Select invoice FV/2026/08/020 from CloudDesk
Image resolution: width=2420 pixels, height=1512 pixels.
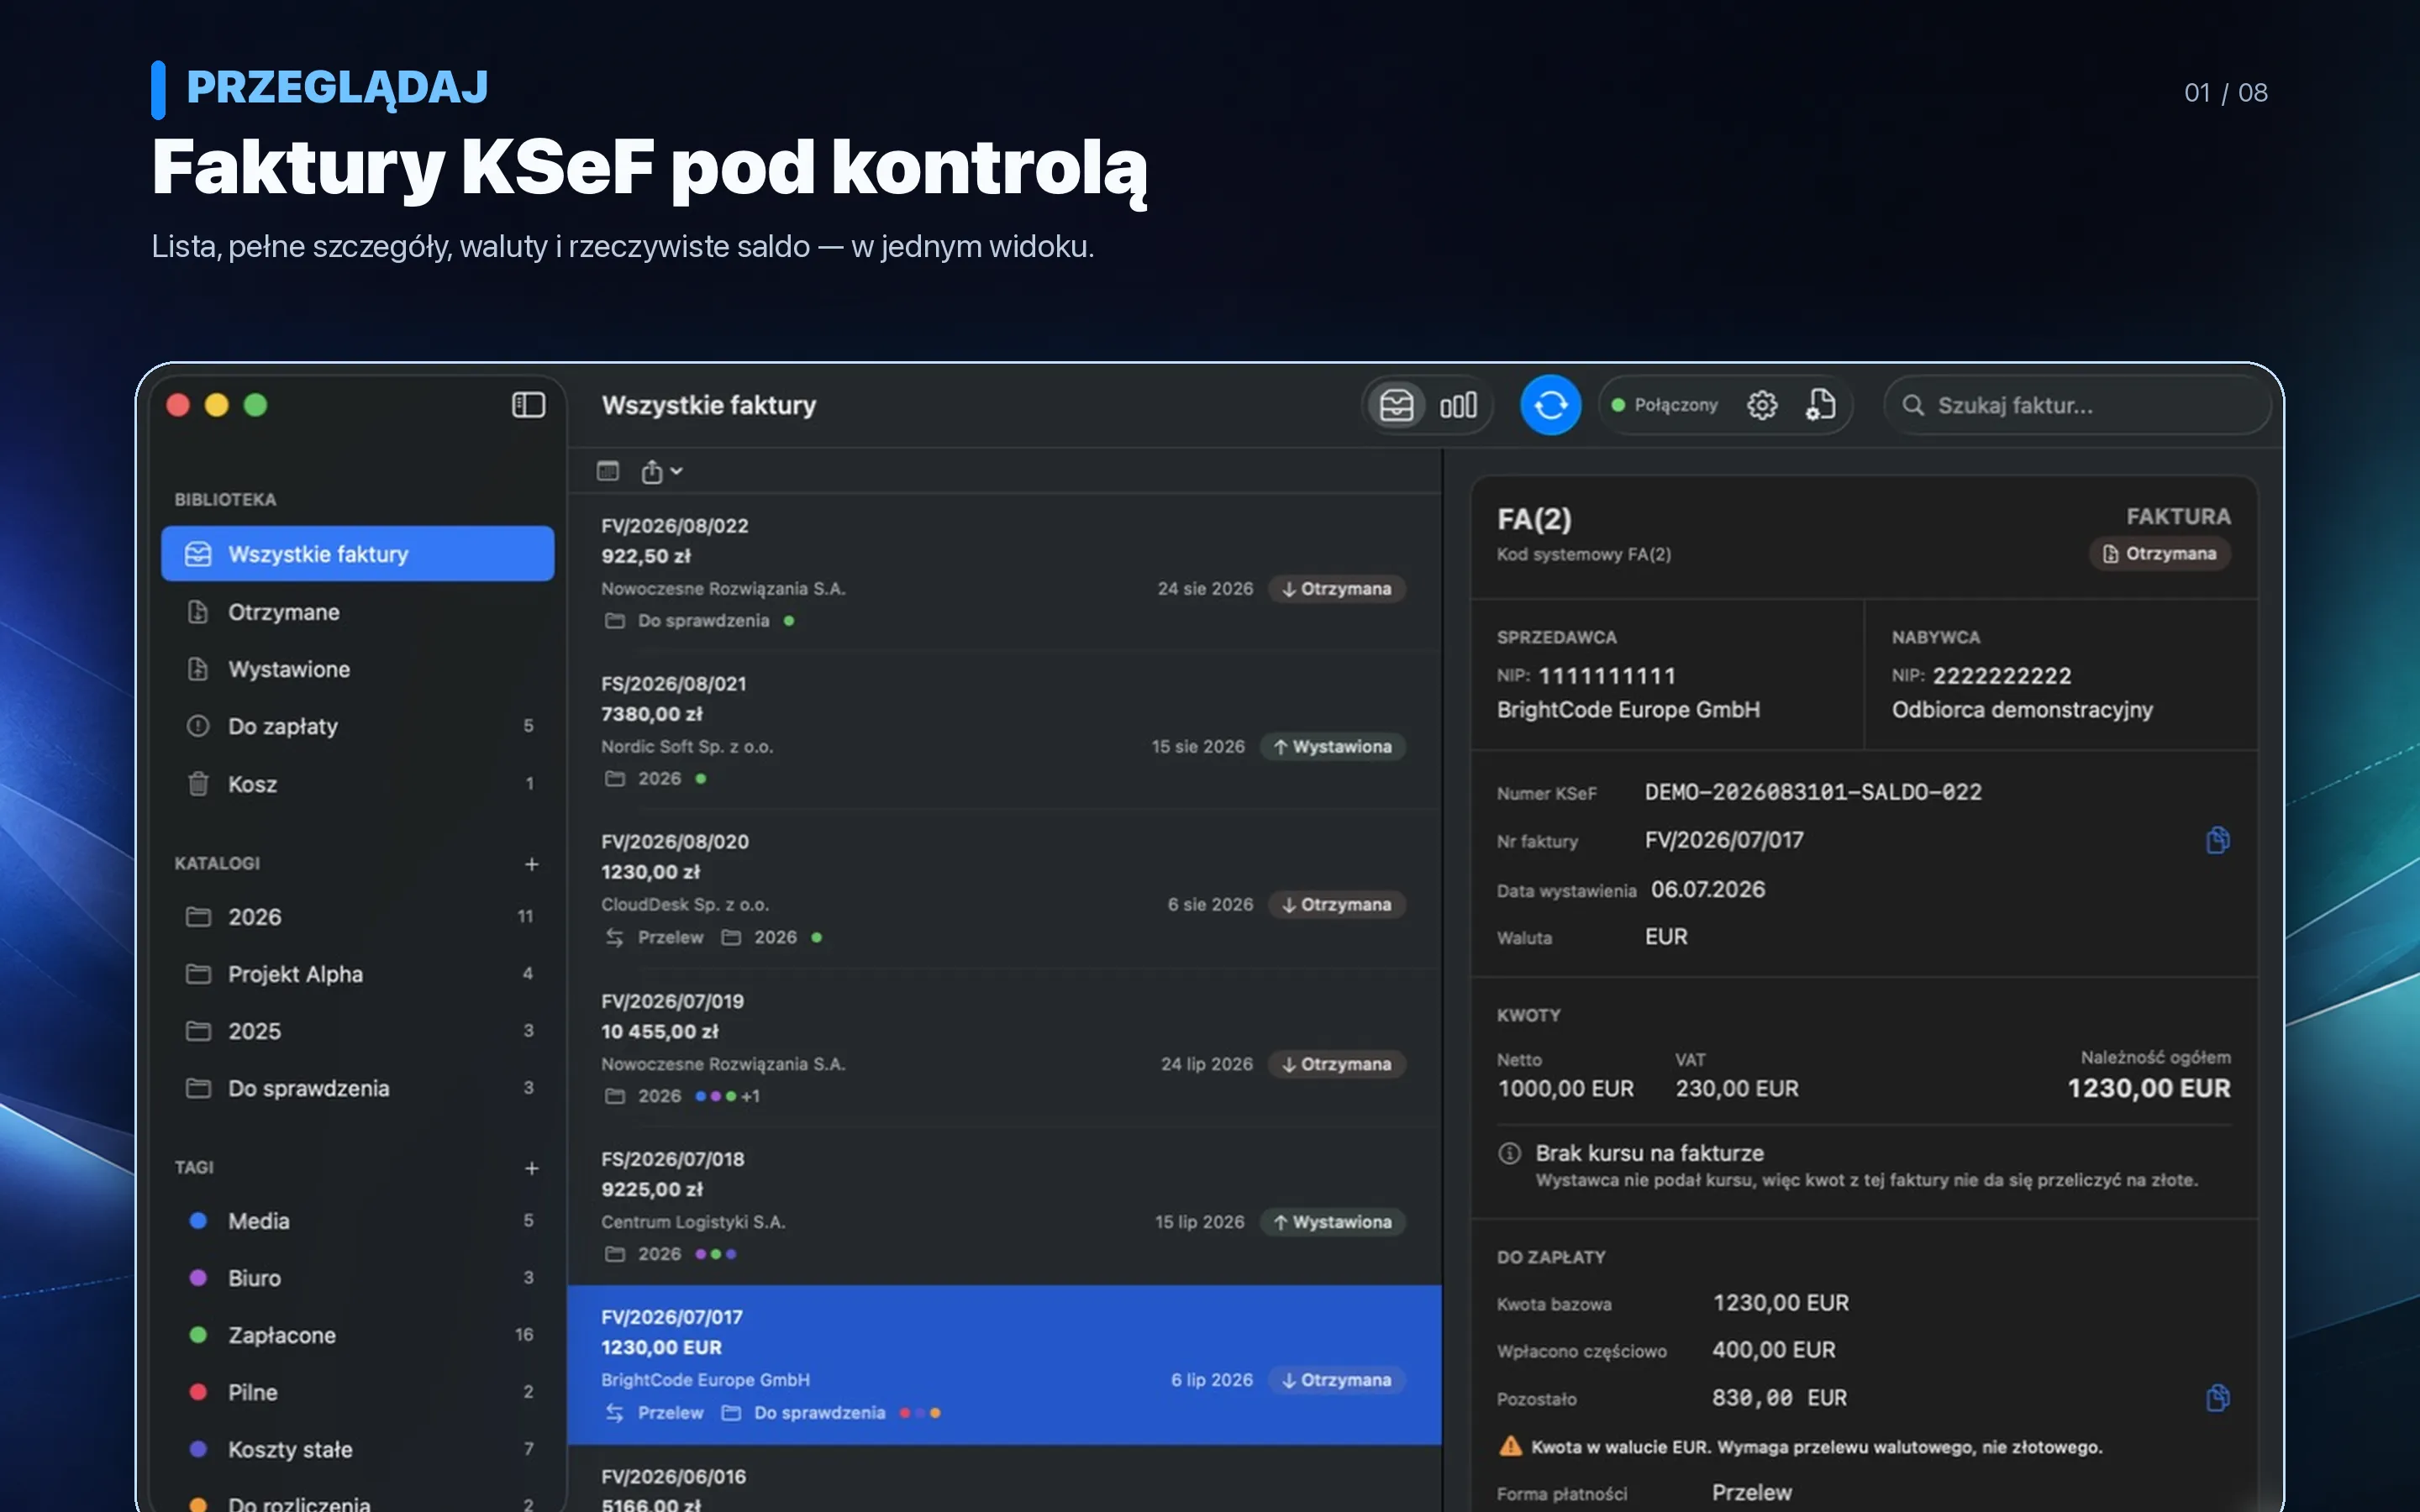tap(1004, 889)
